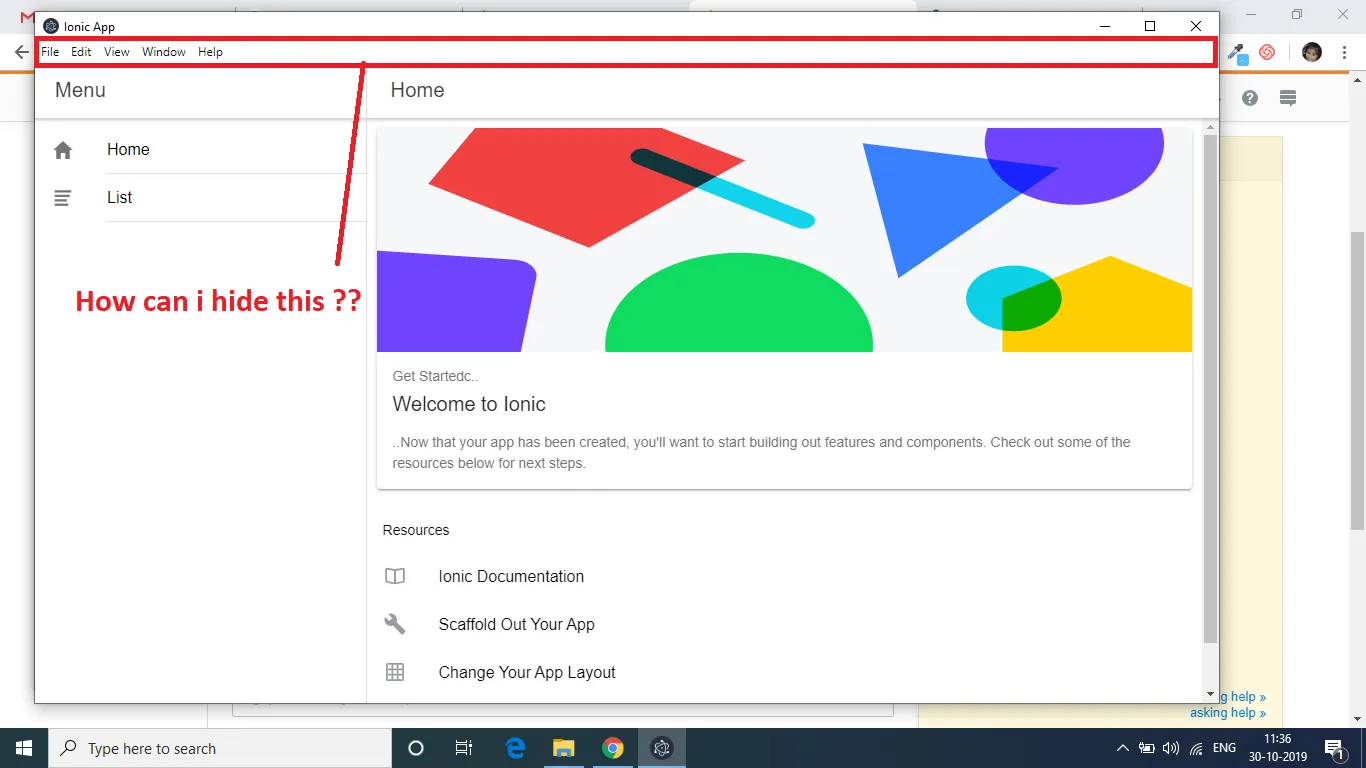Click the Electron app icon on the taskbar
The height and width of the screenshot is (768, 1366).
pyautogui.click(x=661, y=748)
